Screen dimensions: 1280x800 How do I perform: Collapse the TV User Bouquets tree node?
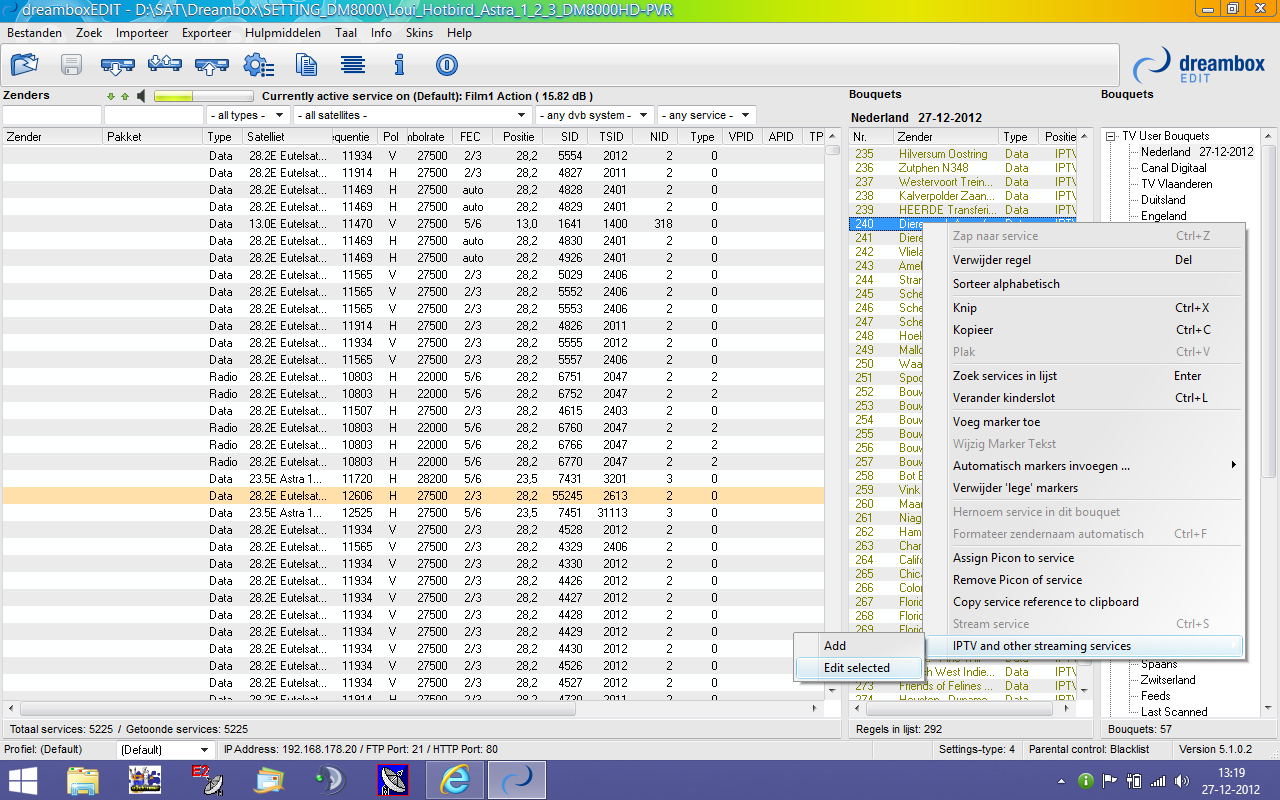[x=1111, y=136]
